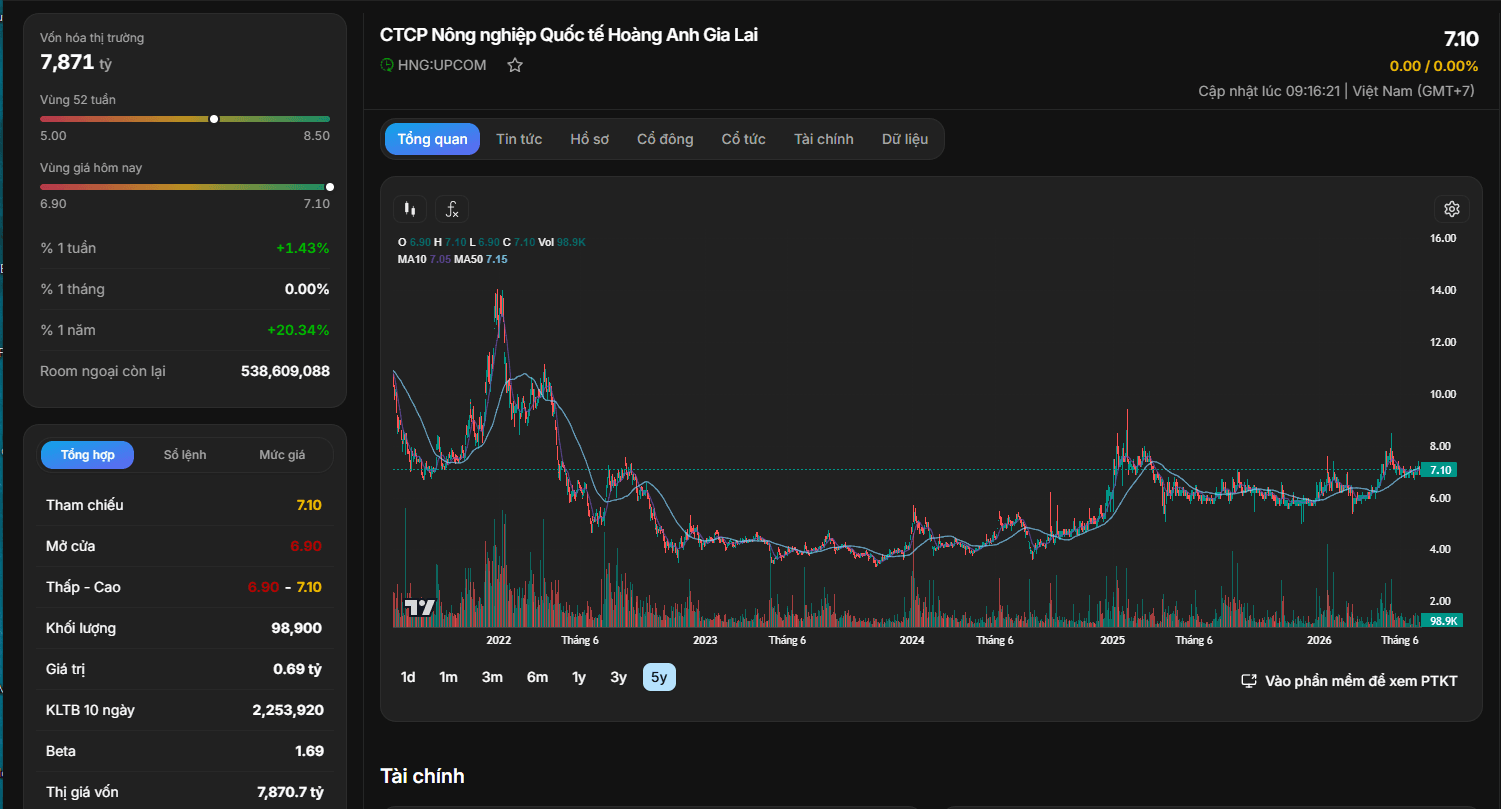Open the Dữ liệu tab
This screenshot has width=1501, height=809.
[905, 139]
